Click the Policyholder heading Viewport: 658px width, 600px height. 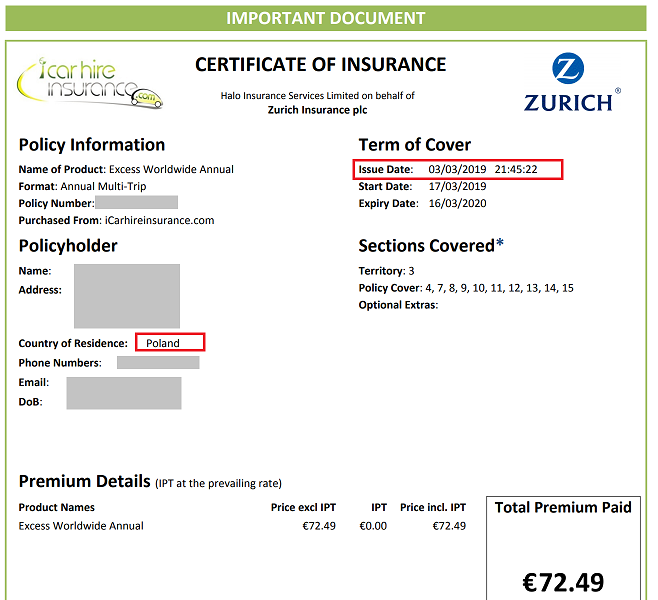click(68, 246)
